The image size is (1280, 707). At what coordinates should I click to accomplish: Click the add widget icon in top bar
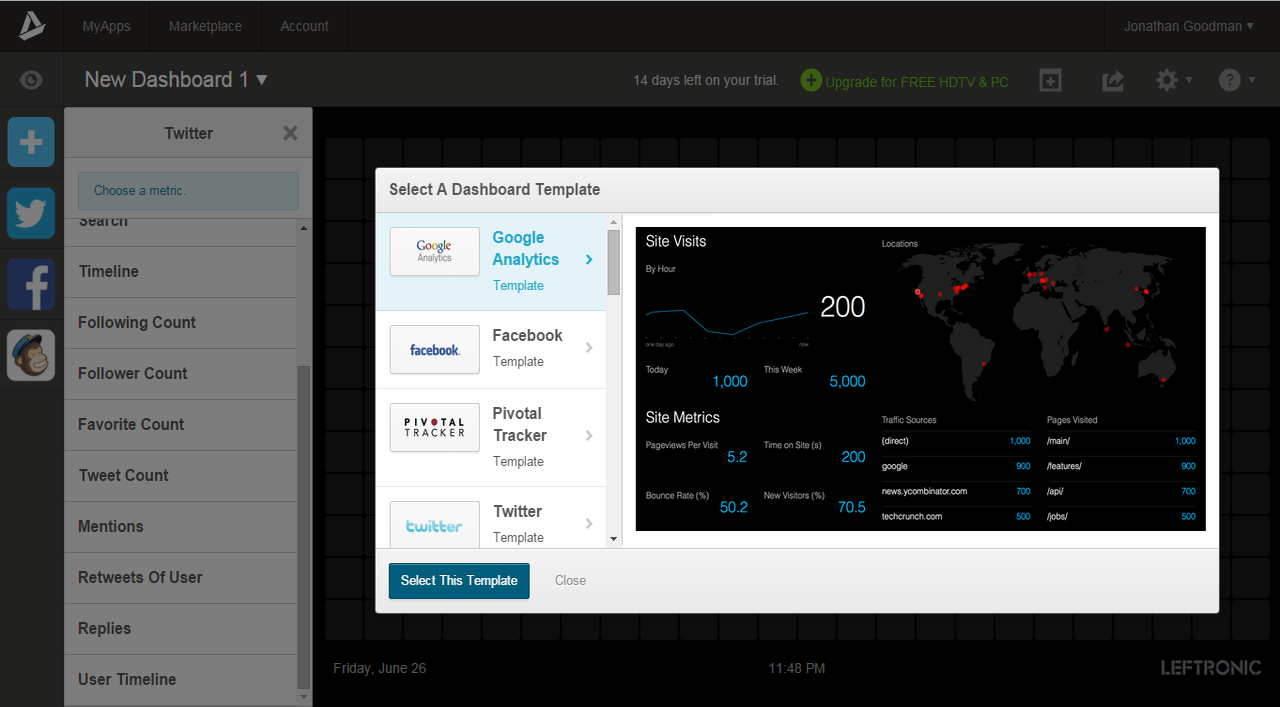click(x=1050, y=80)
